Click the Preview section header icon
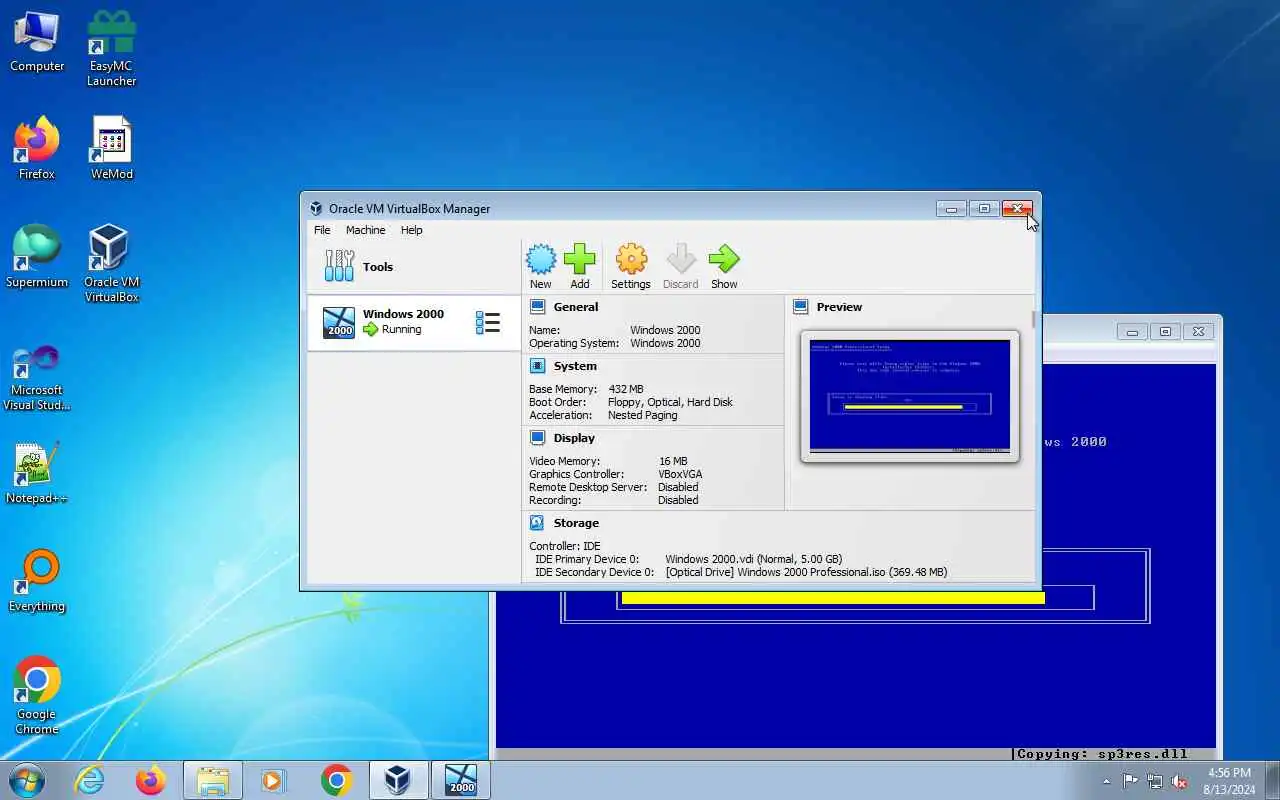 pyautogui.click(x=801, y=307)
